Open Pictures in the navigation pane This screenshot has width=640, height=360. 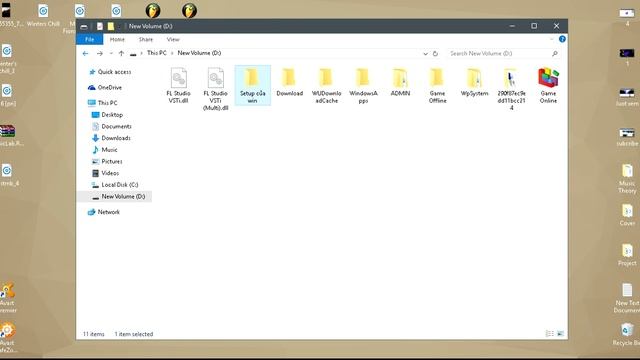(x=111, y=162)
